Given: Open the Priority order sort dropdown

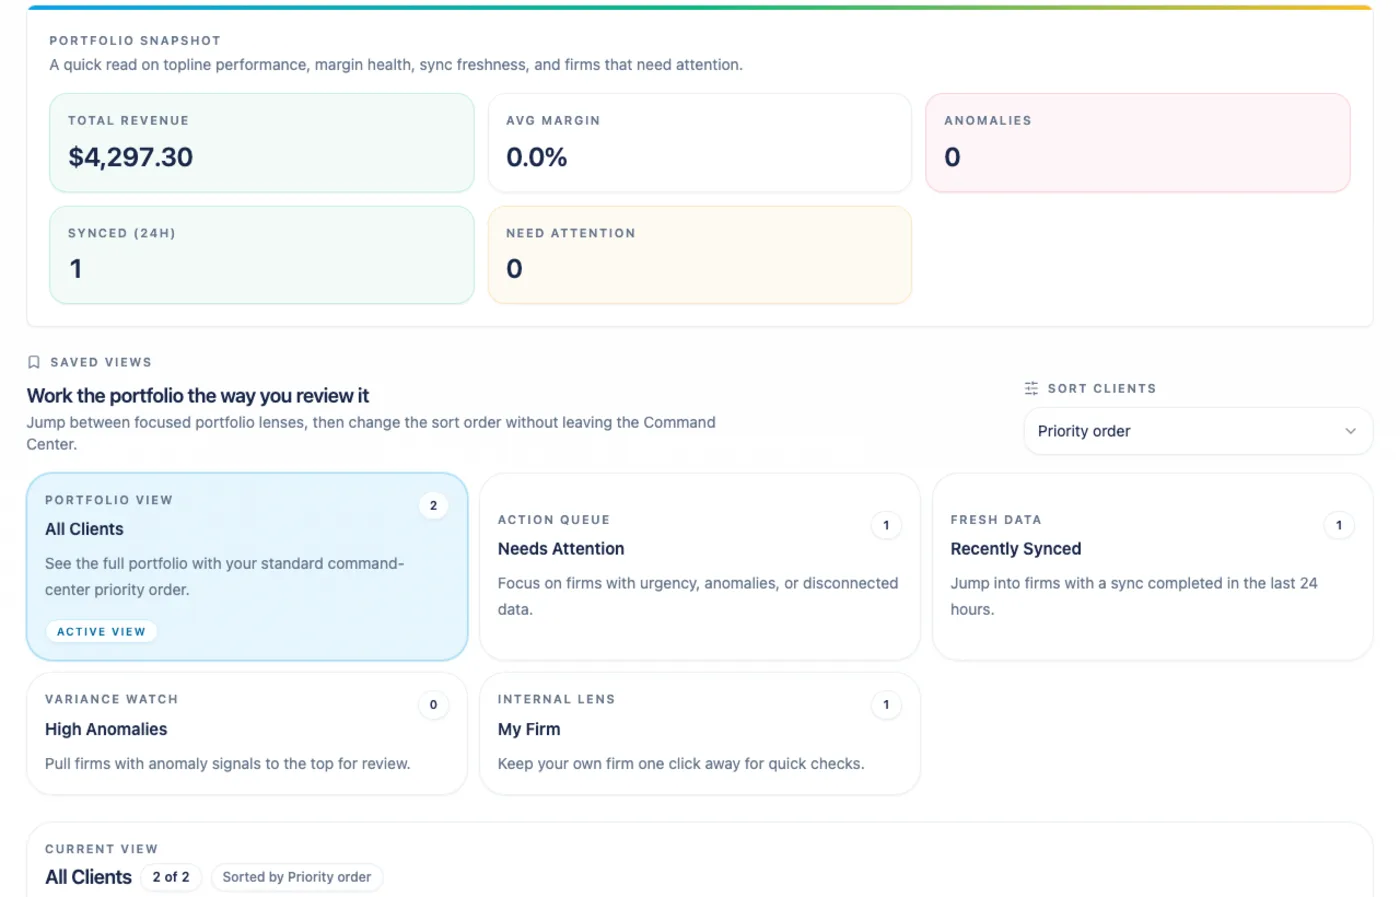Looking at the screenshot, I should [x=1197, y=431].
